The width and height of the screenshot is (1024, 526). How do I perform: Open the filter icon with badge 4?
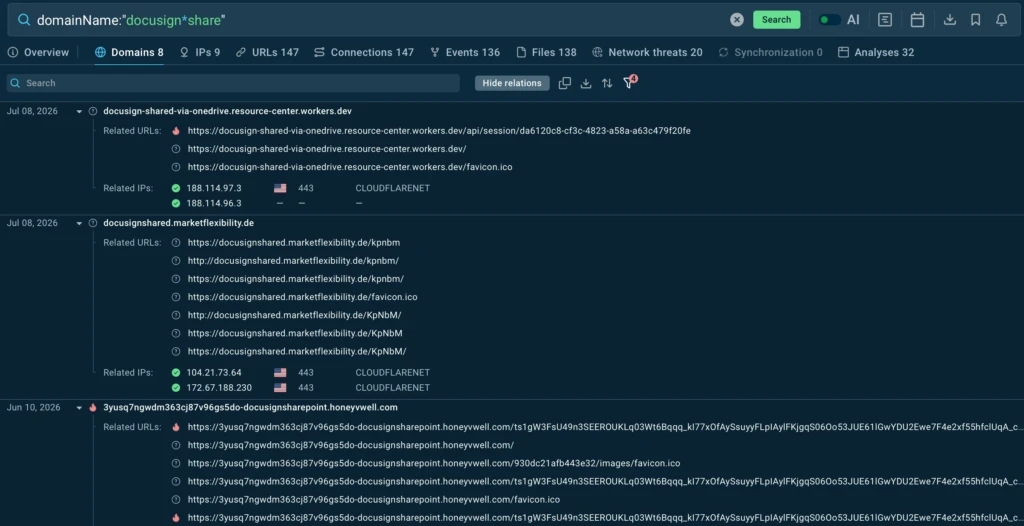(x=629, y=82)
